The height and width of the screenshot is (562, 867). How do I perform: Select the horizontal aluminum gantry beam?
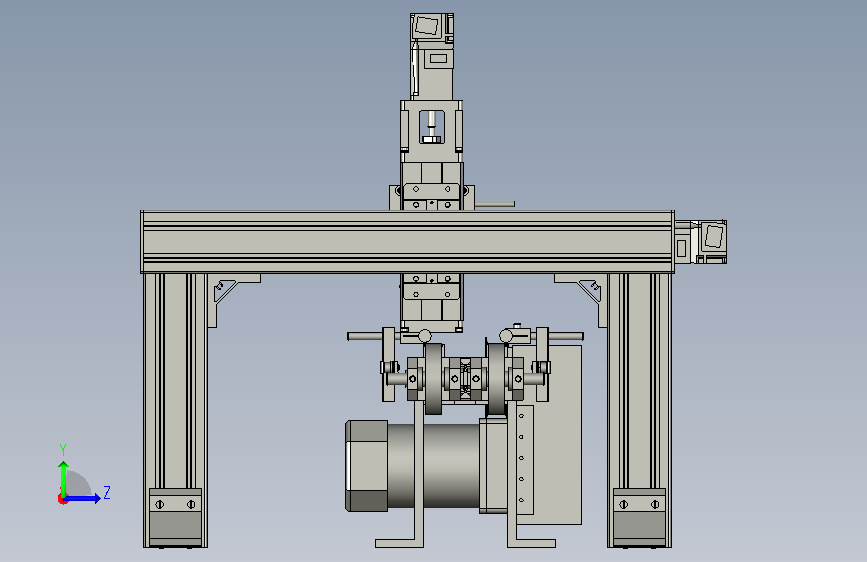[x=408, y=242]
